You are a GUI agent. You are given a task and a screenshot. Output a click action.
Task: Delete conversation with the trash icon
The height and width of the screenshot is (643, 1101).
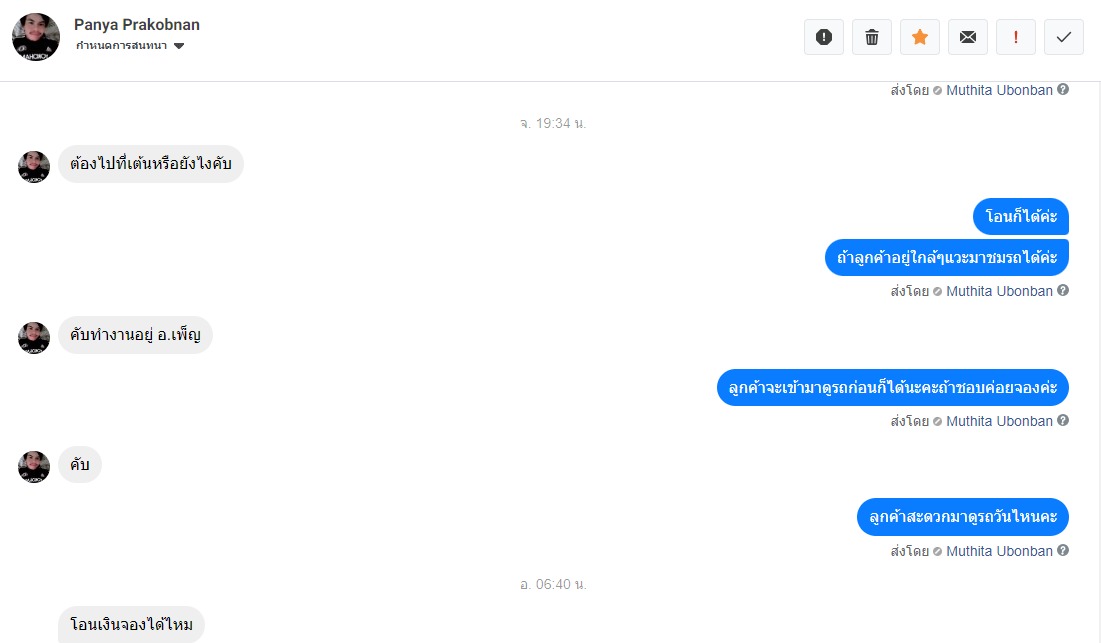[x=871, y=37]
